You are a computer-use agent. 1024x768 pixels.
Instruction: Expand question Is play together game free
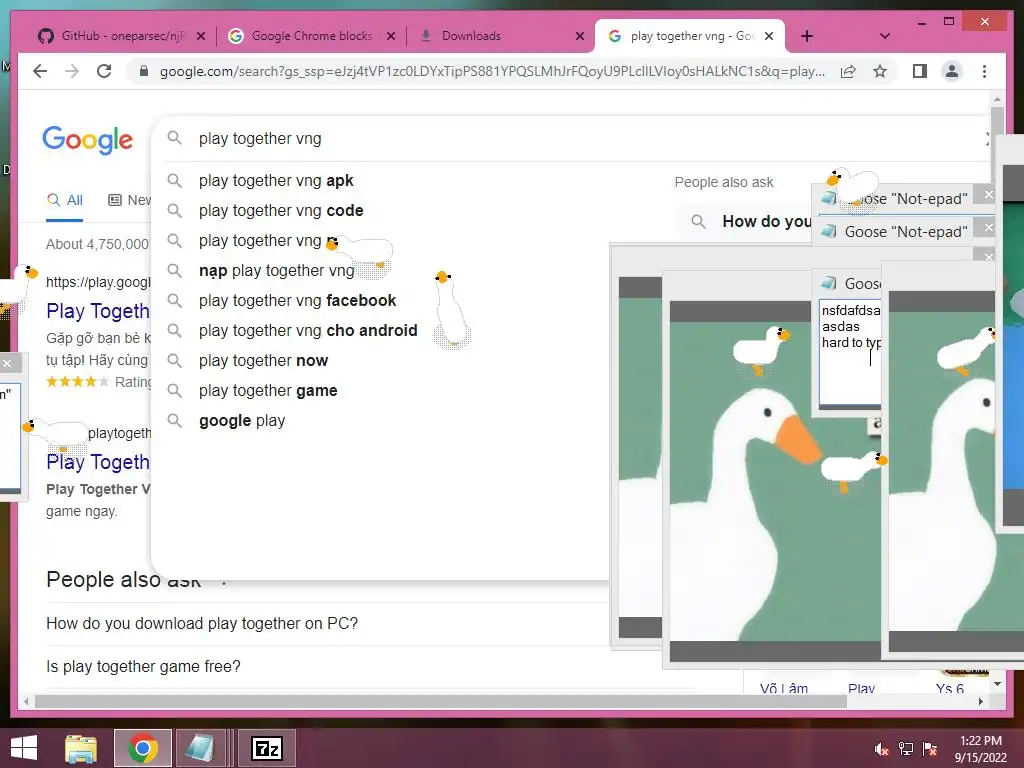coord(143,667)
